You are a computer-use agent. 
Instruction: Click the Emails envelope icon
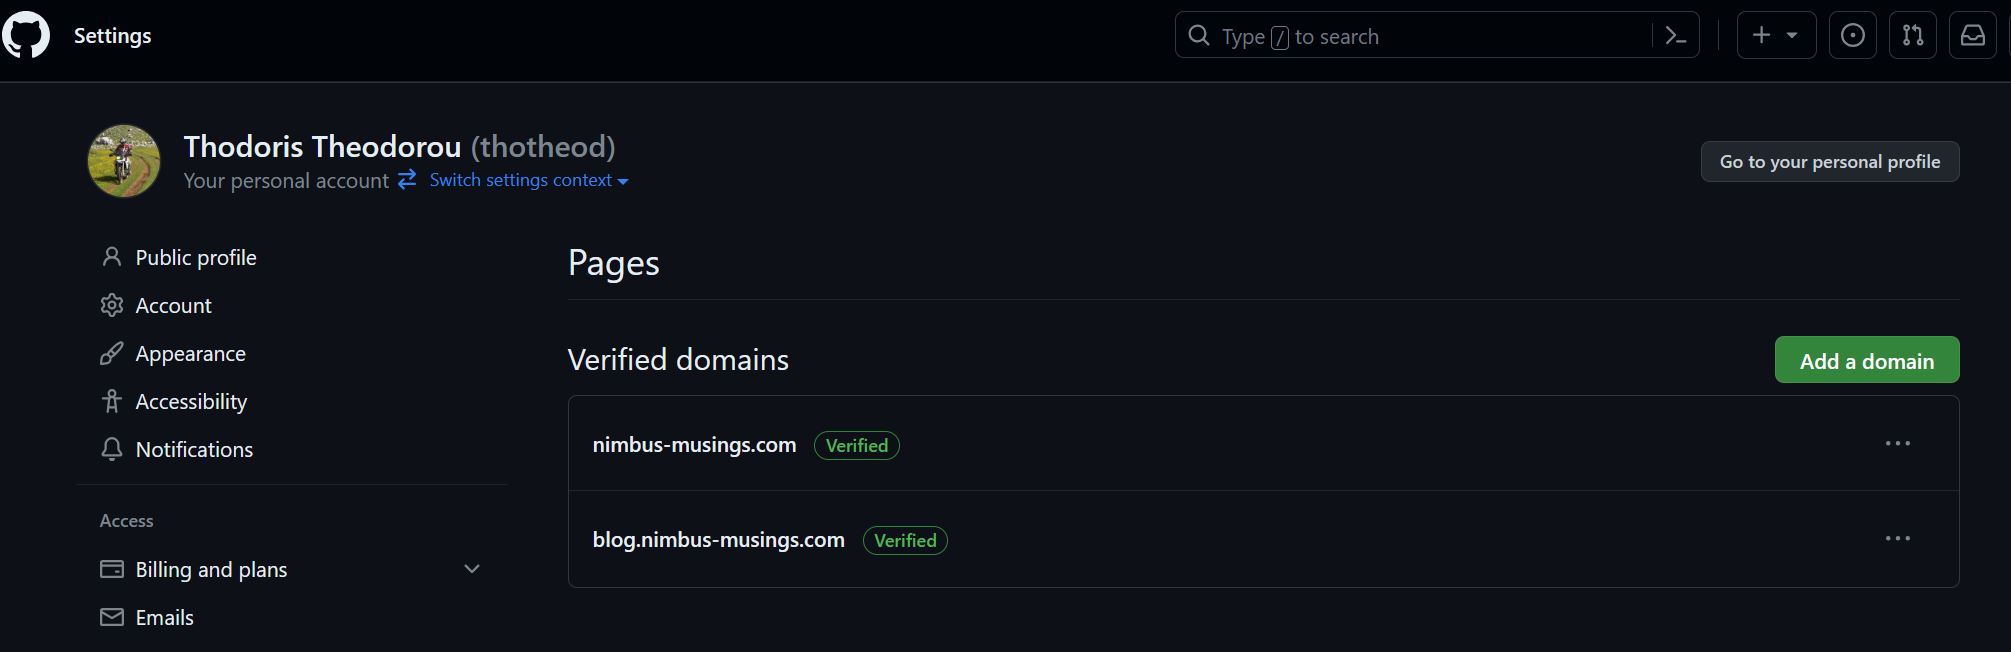pyautogui.click(x=112, y=617)
